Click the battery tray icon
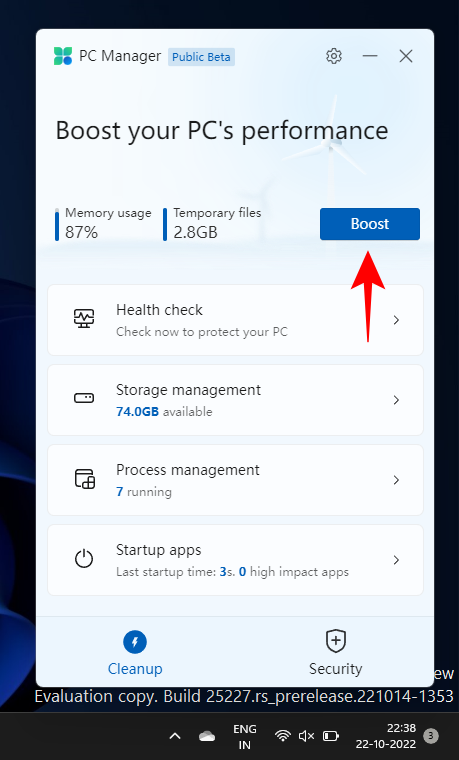Screen dimensions: 459x760 [331, 736]
